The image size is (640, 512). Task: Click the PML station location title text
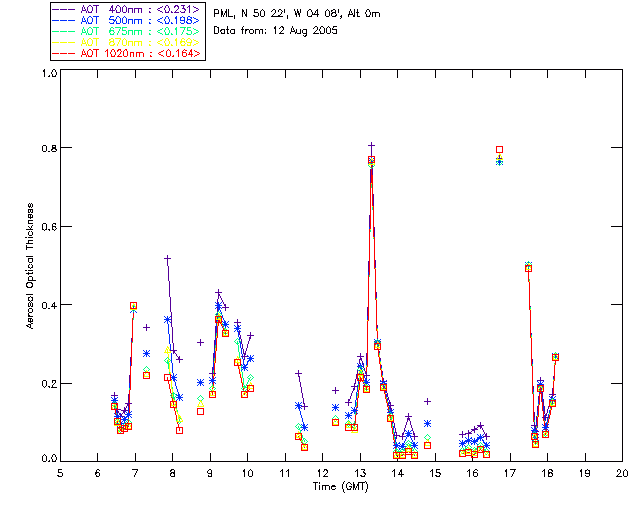[296, 14]
